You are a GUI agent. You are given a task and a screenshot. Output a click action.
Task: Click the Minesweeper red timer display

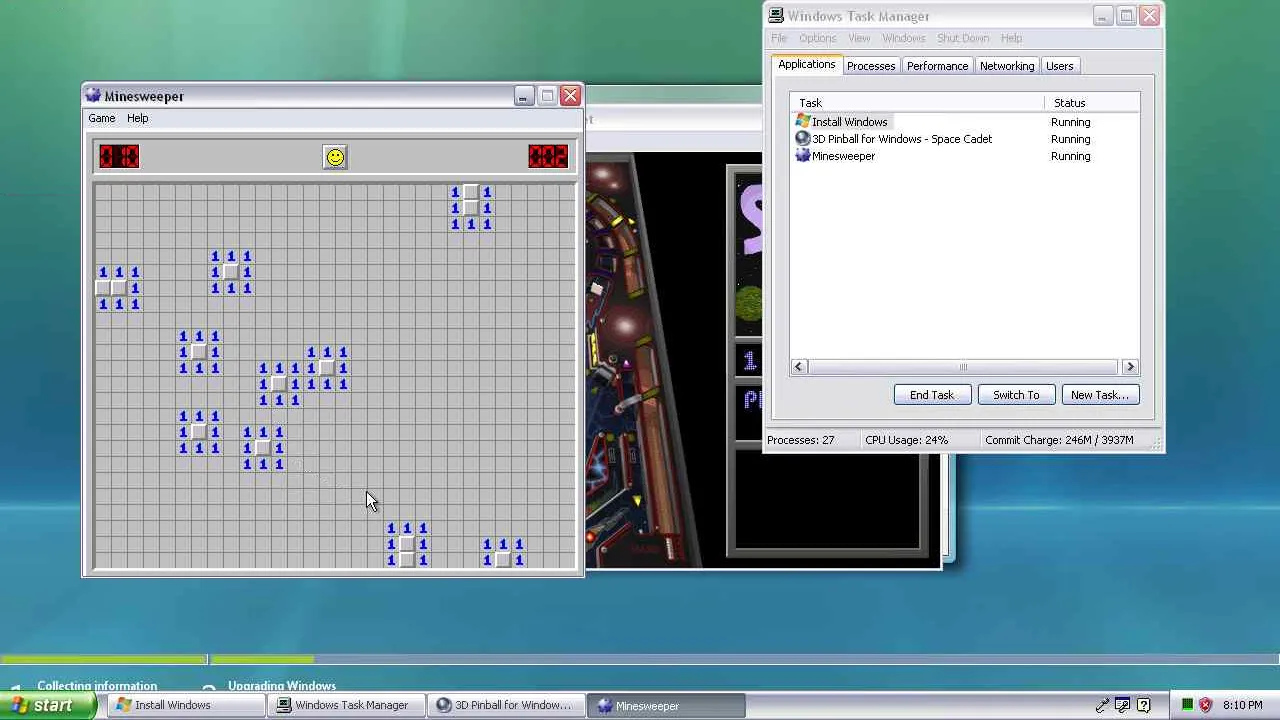(x=548, y=157)
